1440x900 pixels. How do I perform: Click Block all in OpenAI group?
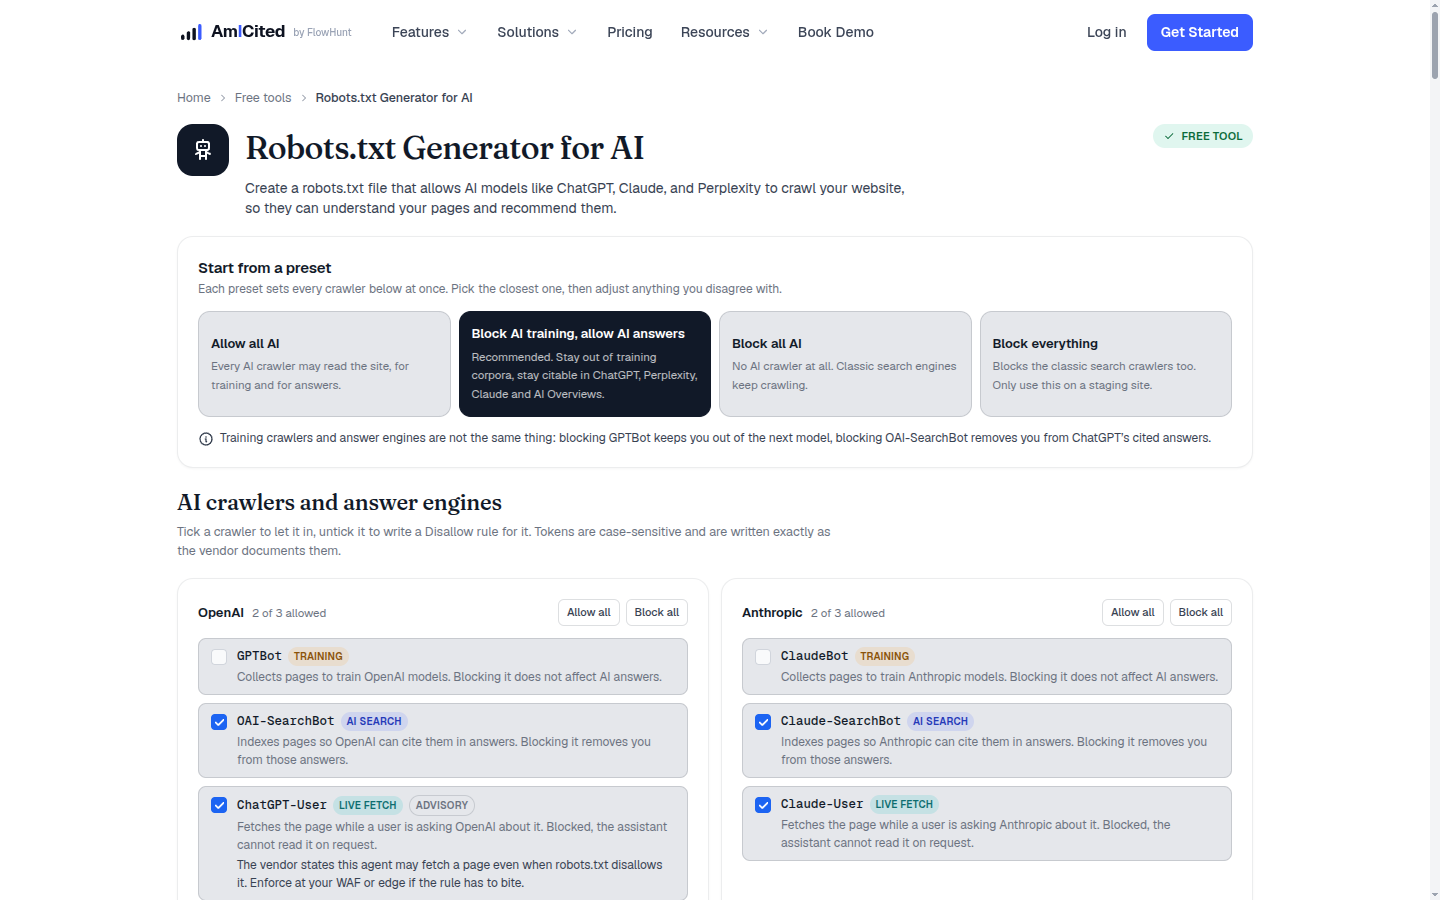657,613
